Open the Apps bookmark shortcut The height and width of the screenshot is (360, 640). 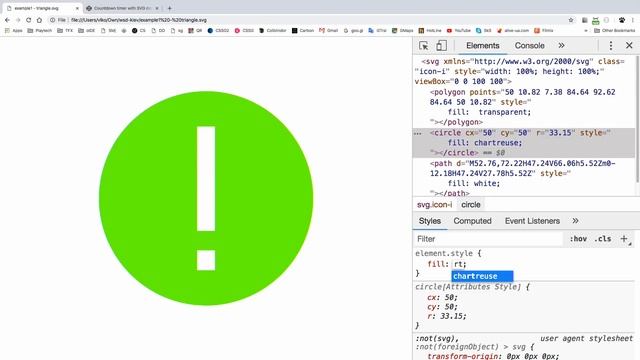13,31
